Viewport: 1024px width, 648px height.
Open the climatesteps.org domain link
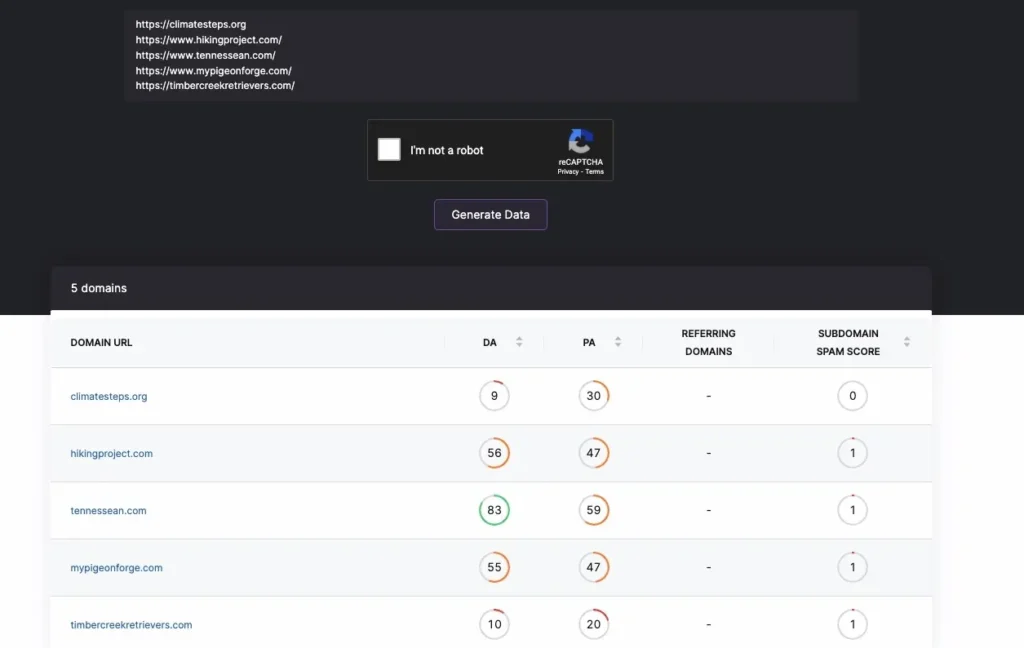109,397
